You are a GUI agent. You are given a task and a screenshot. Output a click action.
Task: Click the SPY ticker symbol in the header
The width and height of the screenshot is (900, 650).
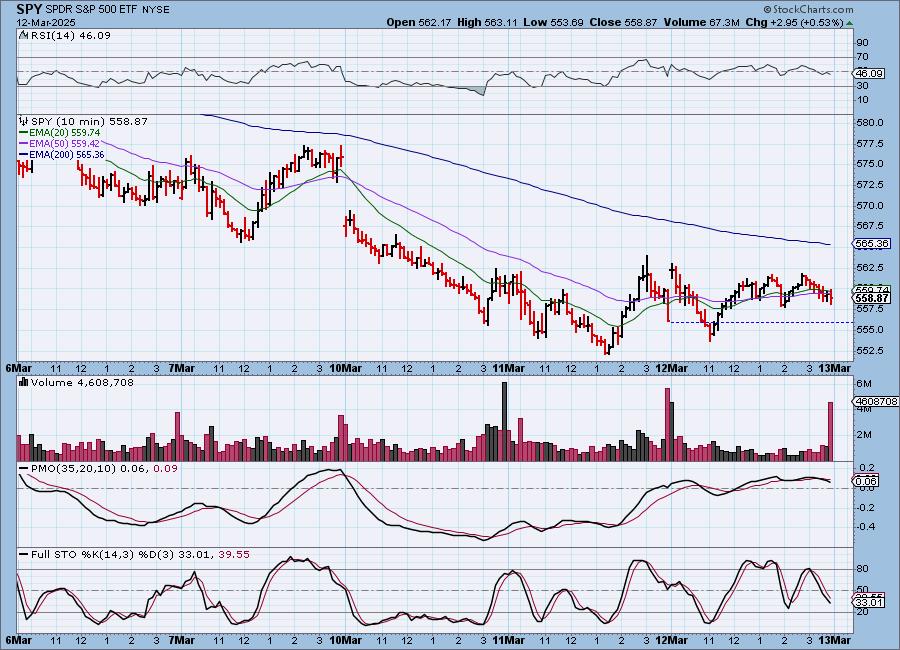[28, 9]
